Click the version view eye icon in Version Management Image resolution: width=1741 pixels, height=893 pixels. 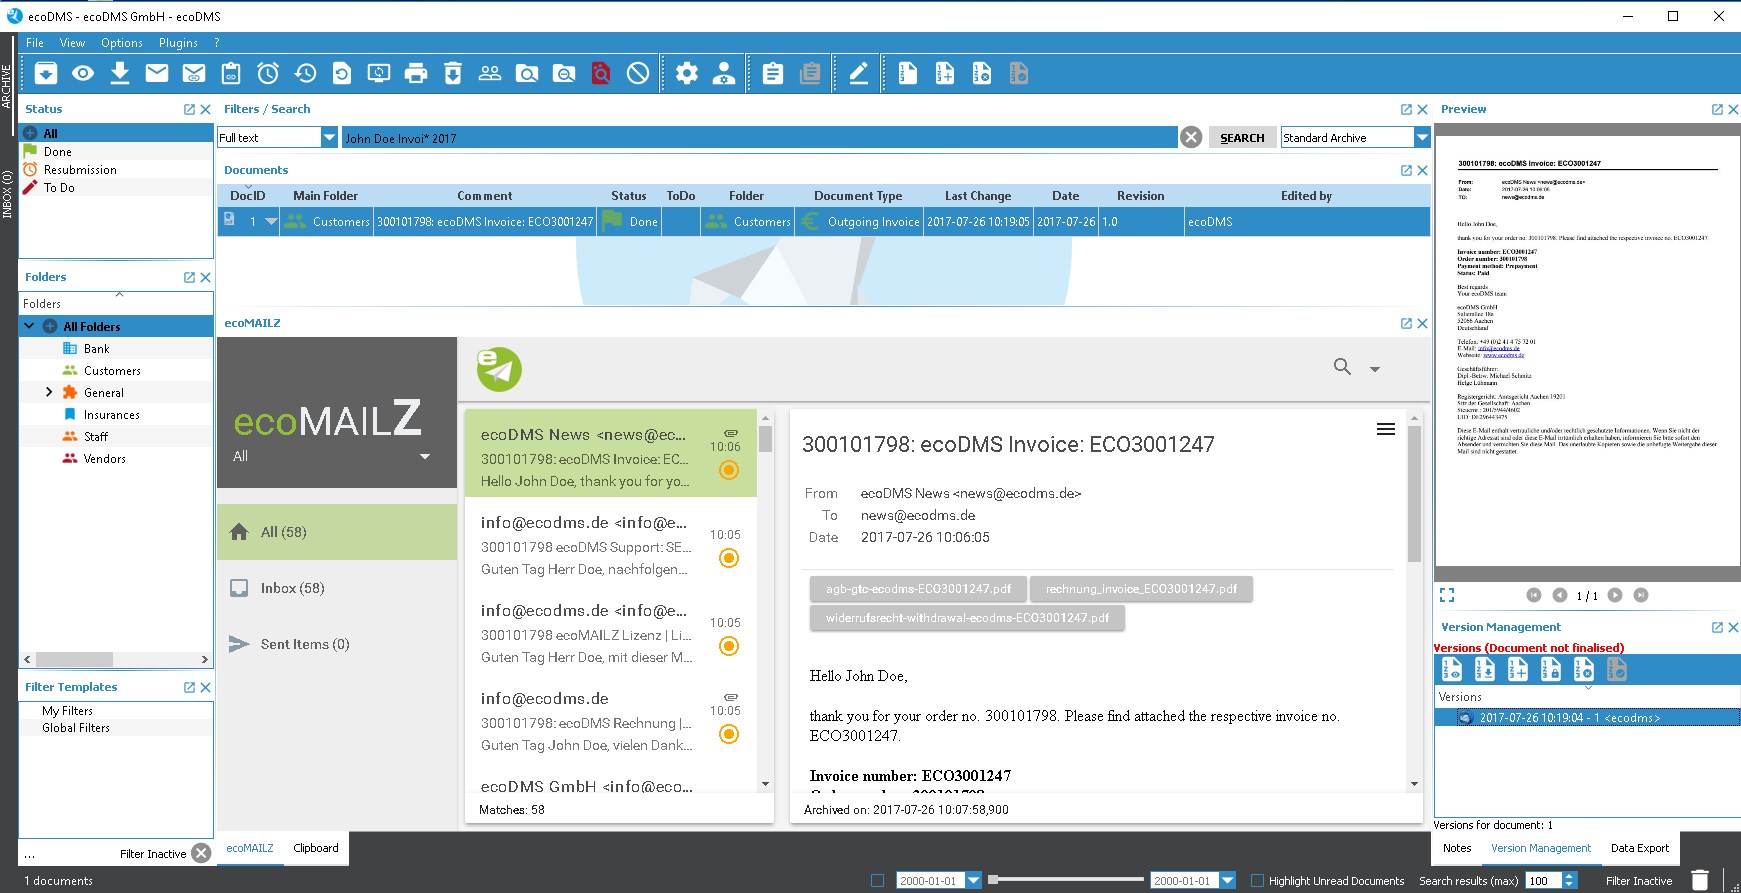click(x=1452, y=669)
